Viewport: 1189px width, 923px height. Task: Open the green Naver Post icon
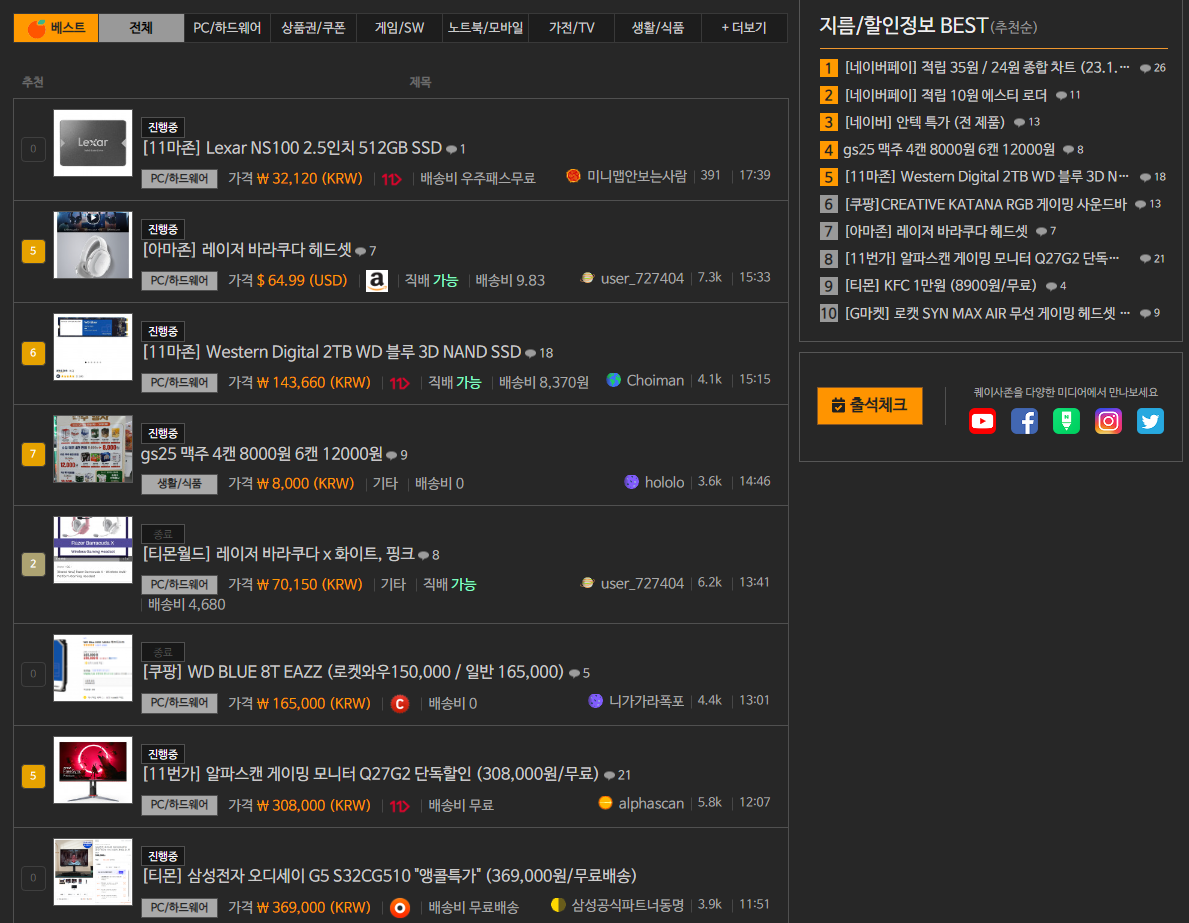point(1066,421)
